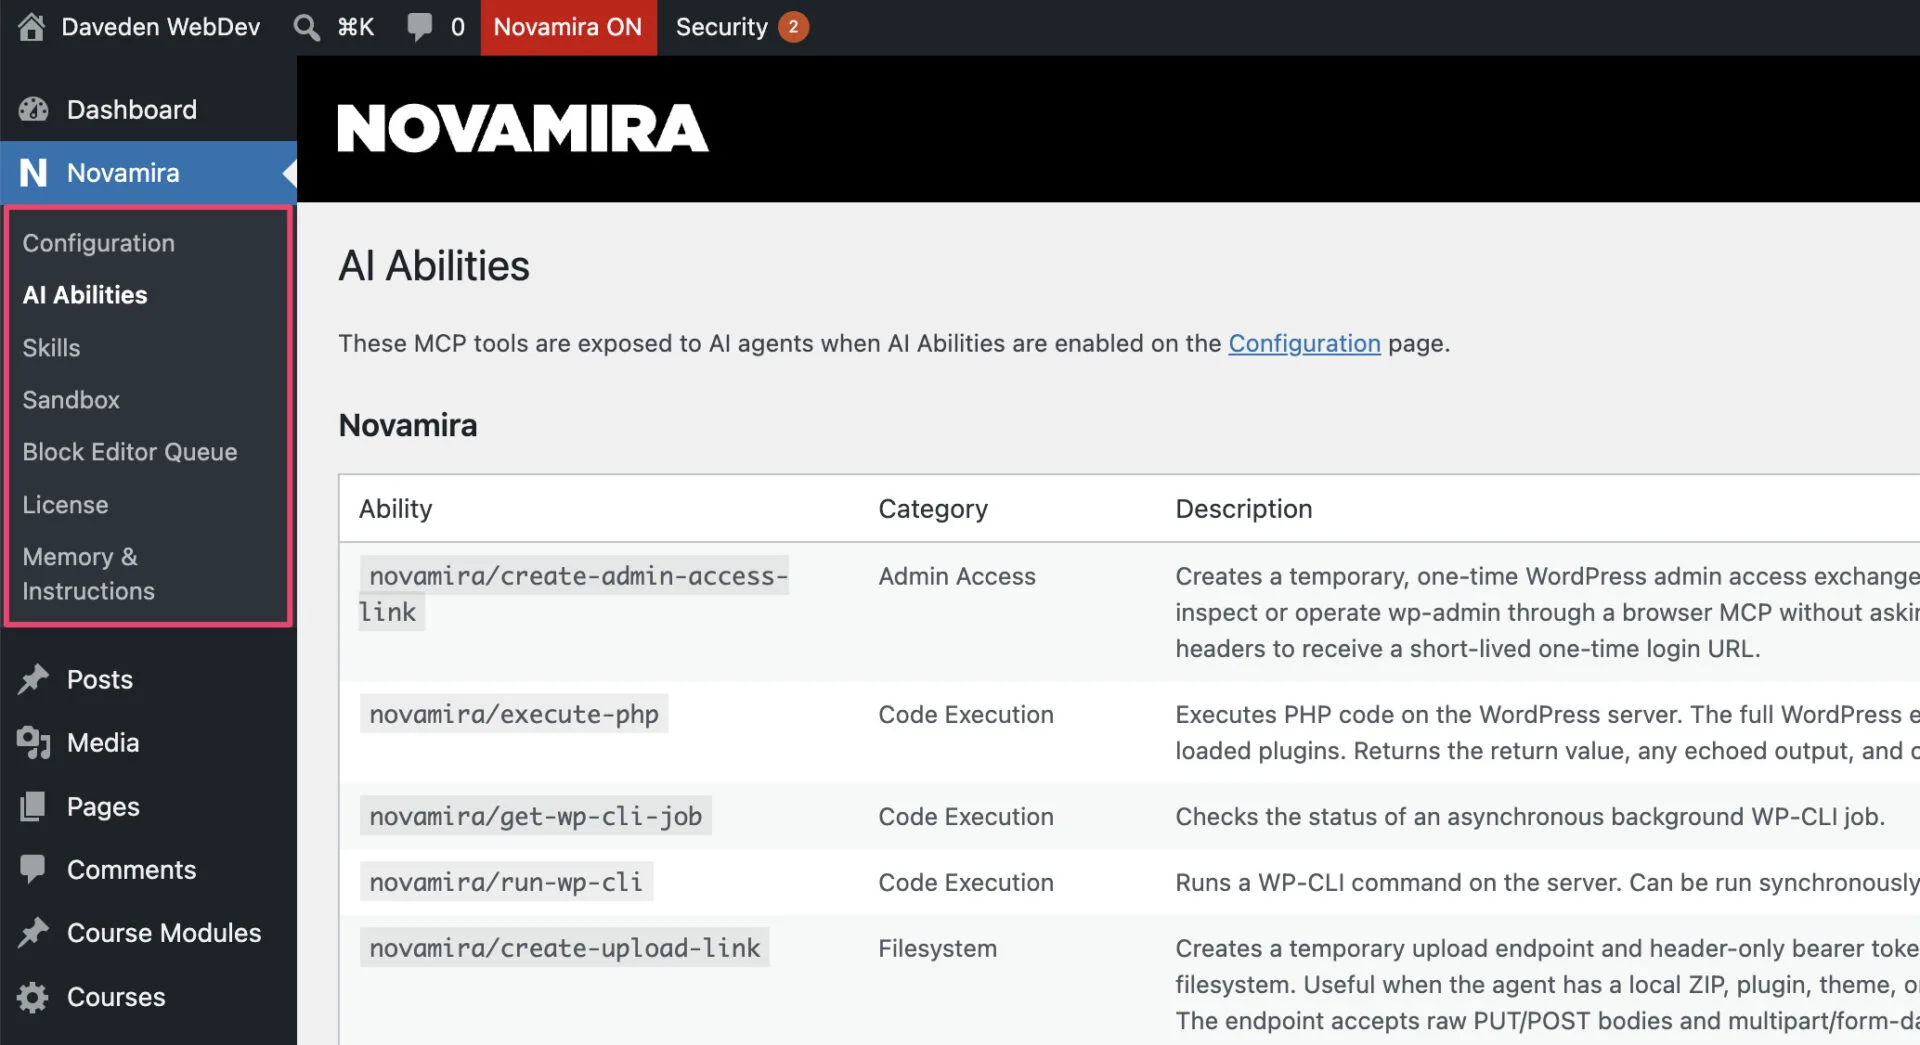Click Code Execution category for execute-php row
The height and width of the screenshot is (1045, 1920).
(x=966, y=714)
